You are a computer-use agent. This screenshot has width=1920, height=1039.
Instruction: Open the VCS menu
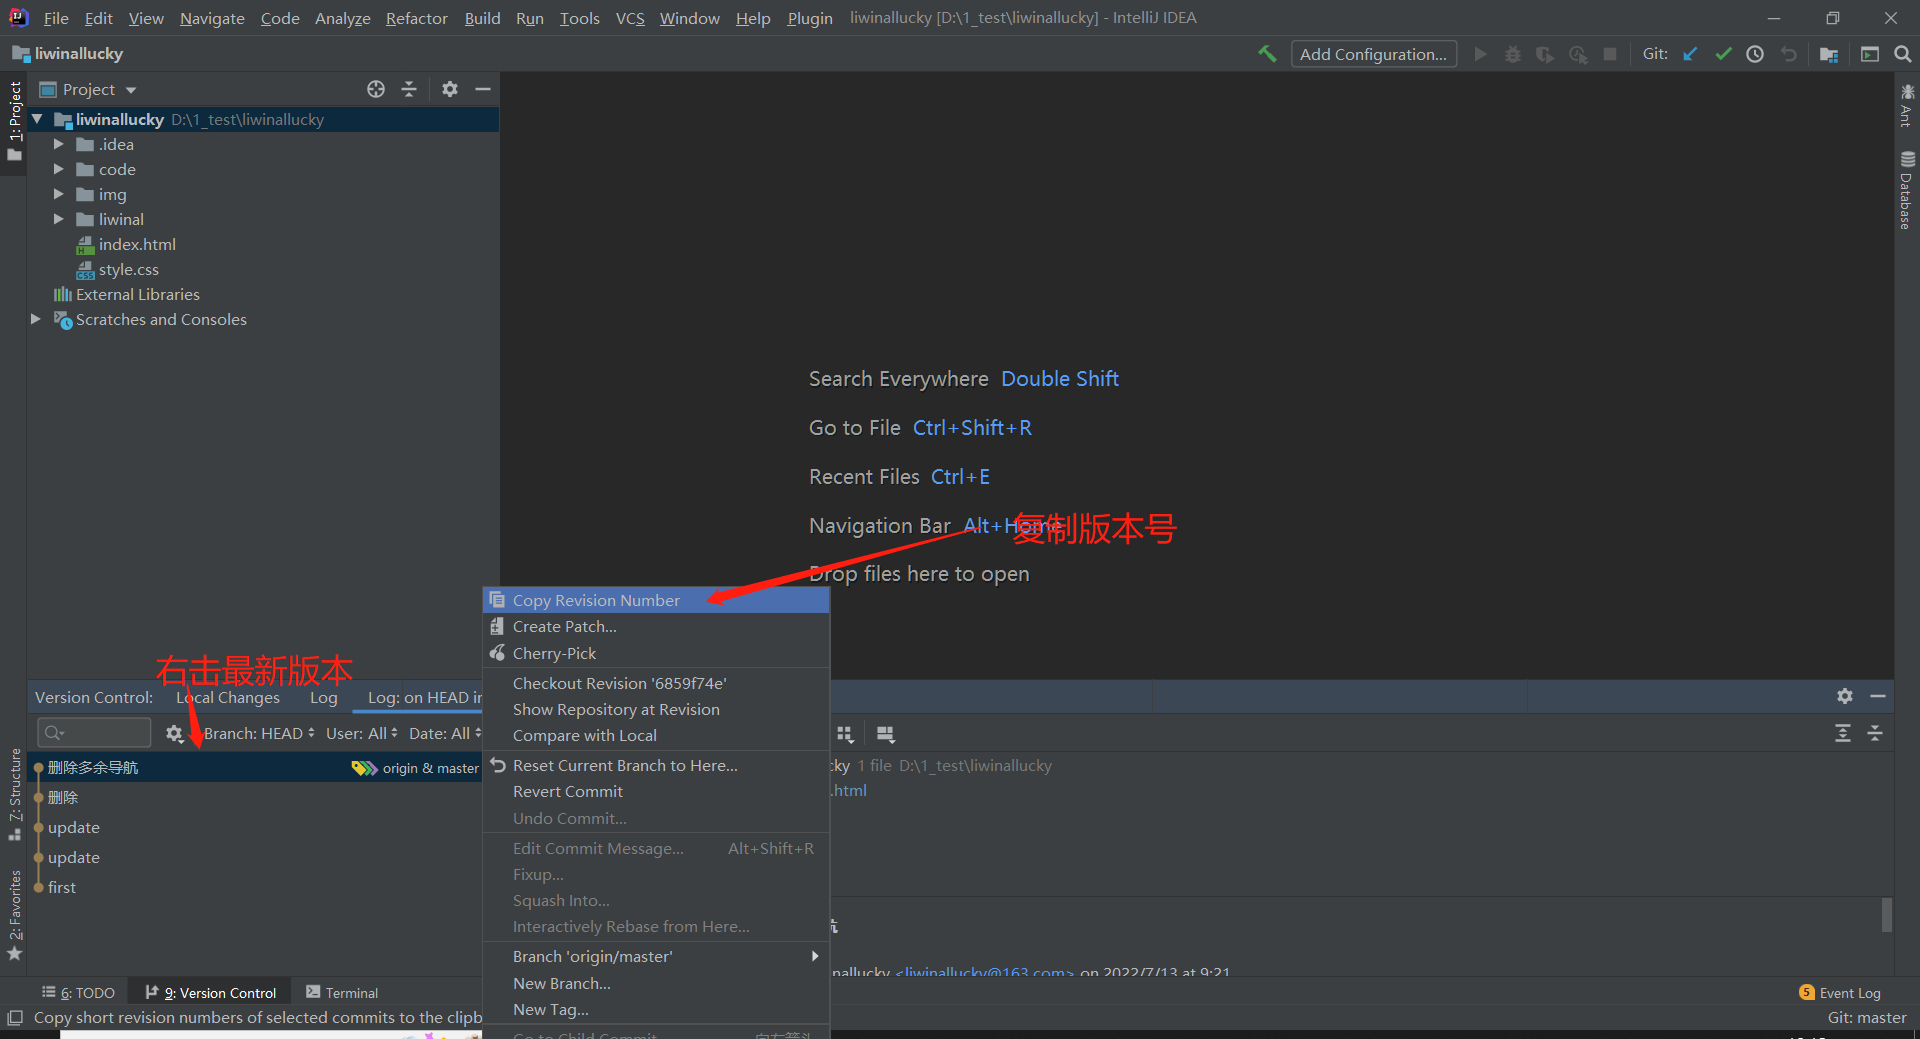tap(630, 18)
